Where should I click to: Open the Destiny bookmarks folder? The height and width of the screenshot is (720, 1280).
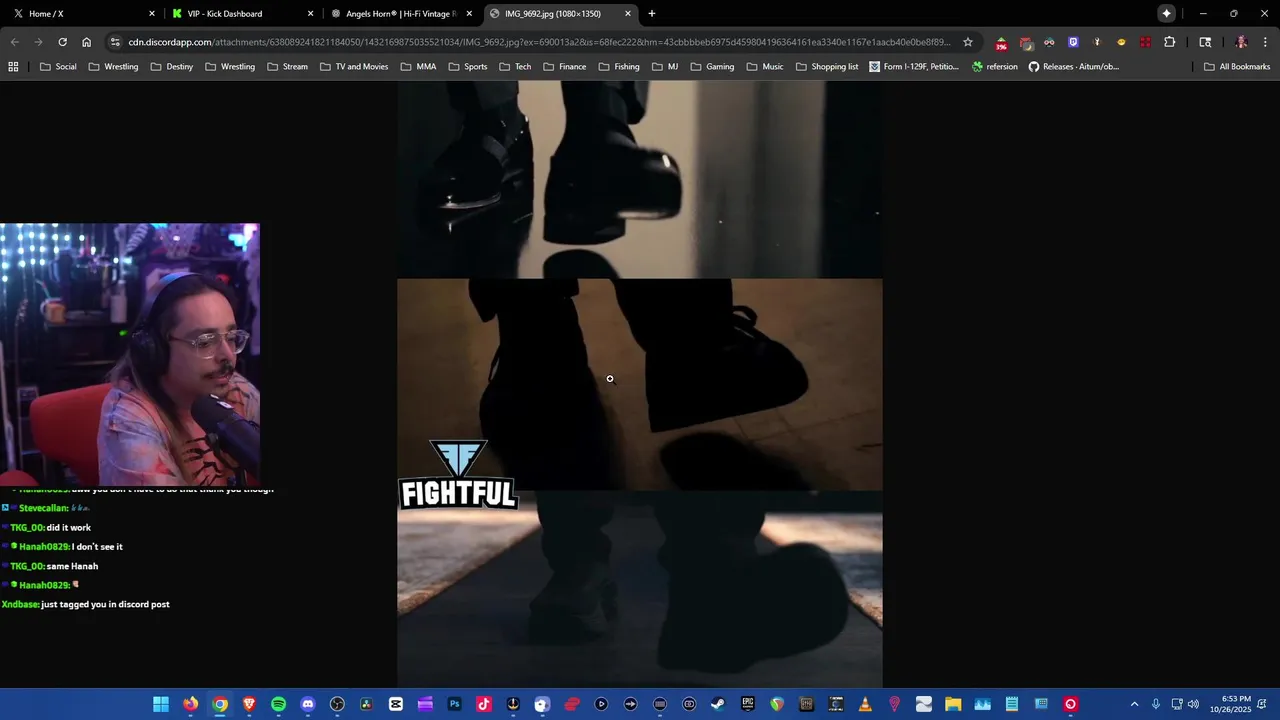(x=172, y=67)
